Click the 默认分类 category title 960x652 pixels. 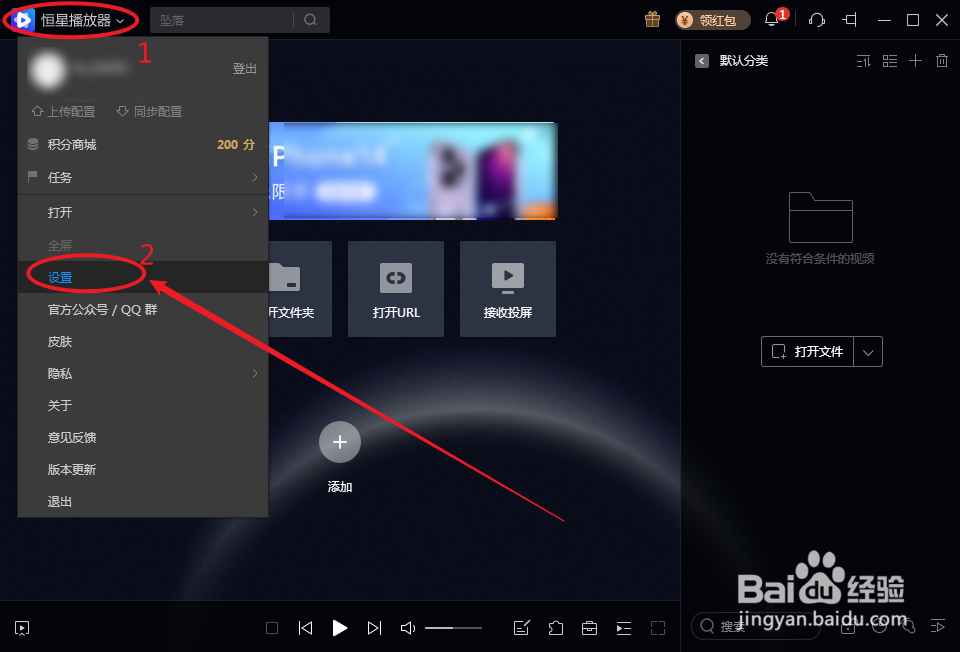point(744,61)
